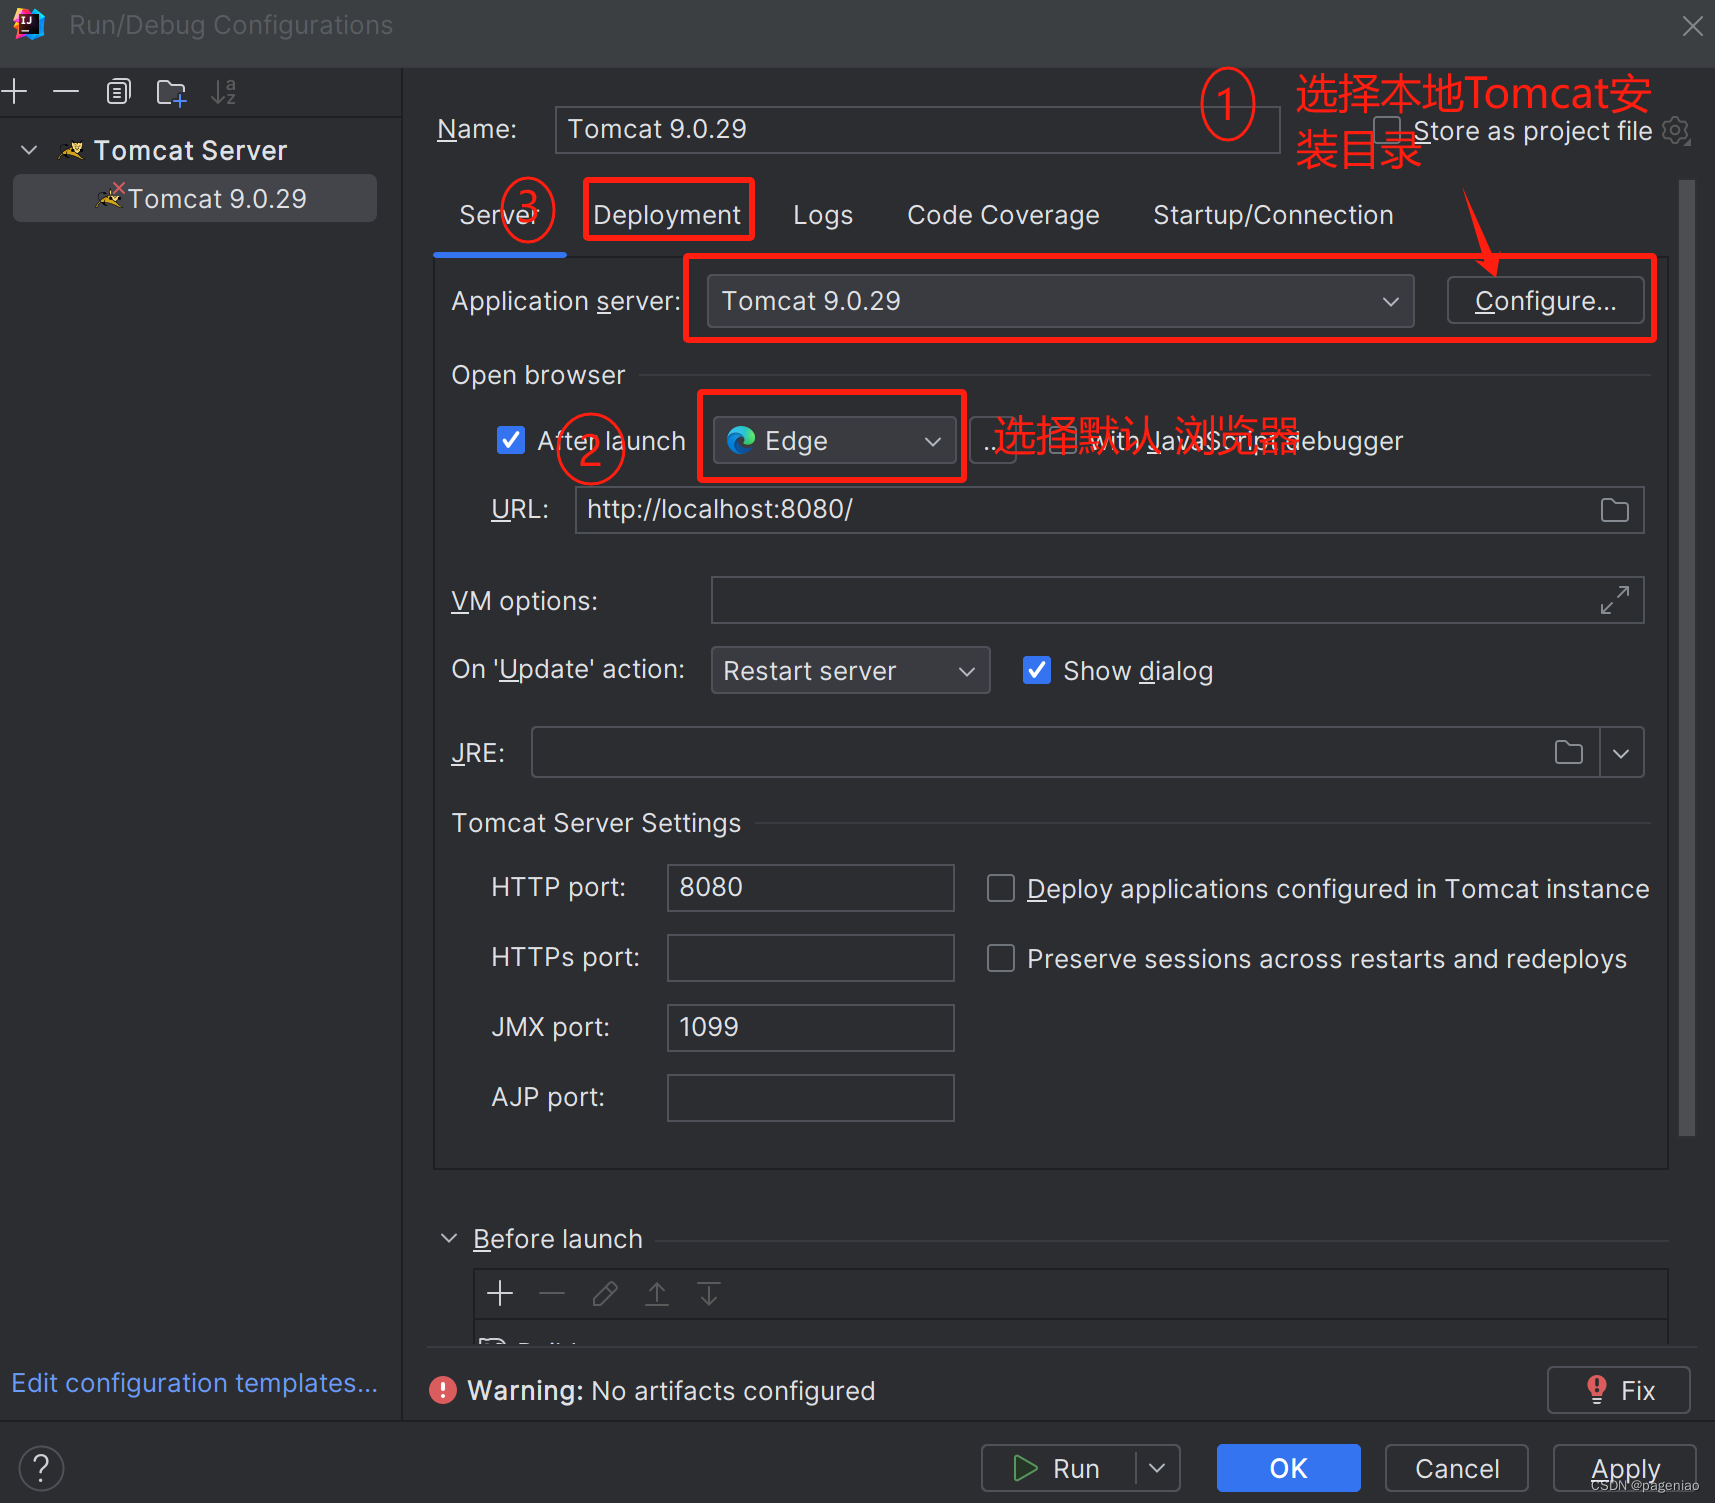Switch to the Code Coverage tab
Image resolution: width=1715 pixels, height=1503 pixels.
1003,215
